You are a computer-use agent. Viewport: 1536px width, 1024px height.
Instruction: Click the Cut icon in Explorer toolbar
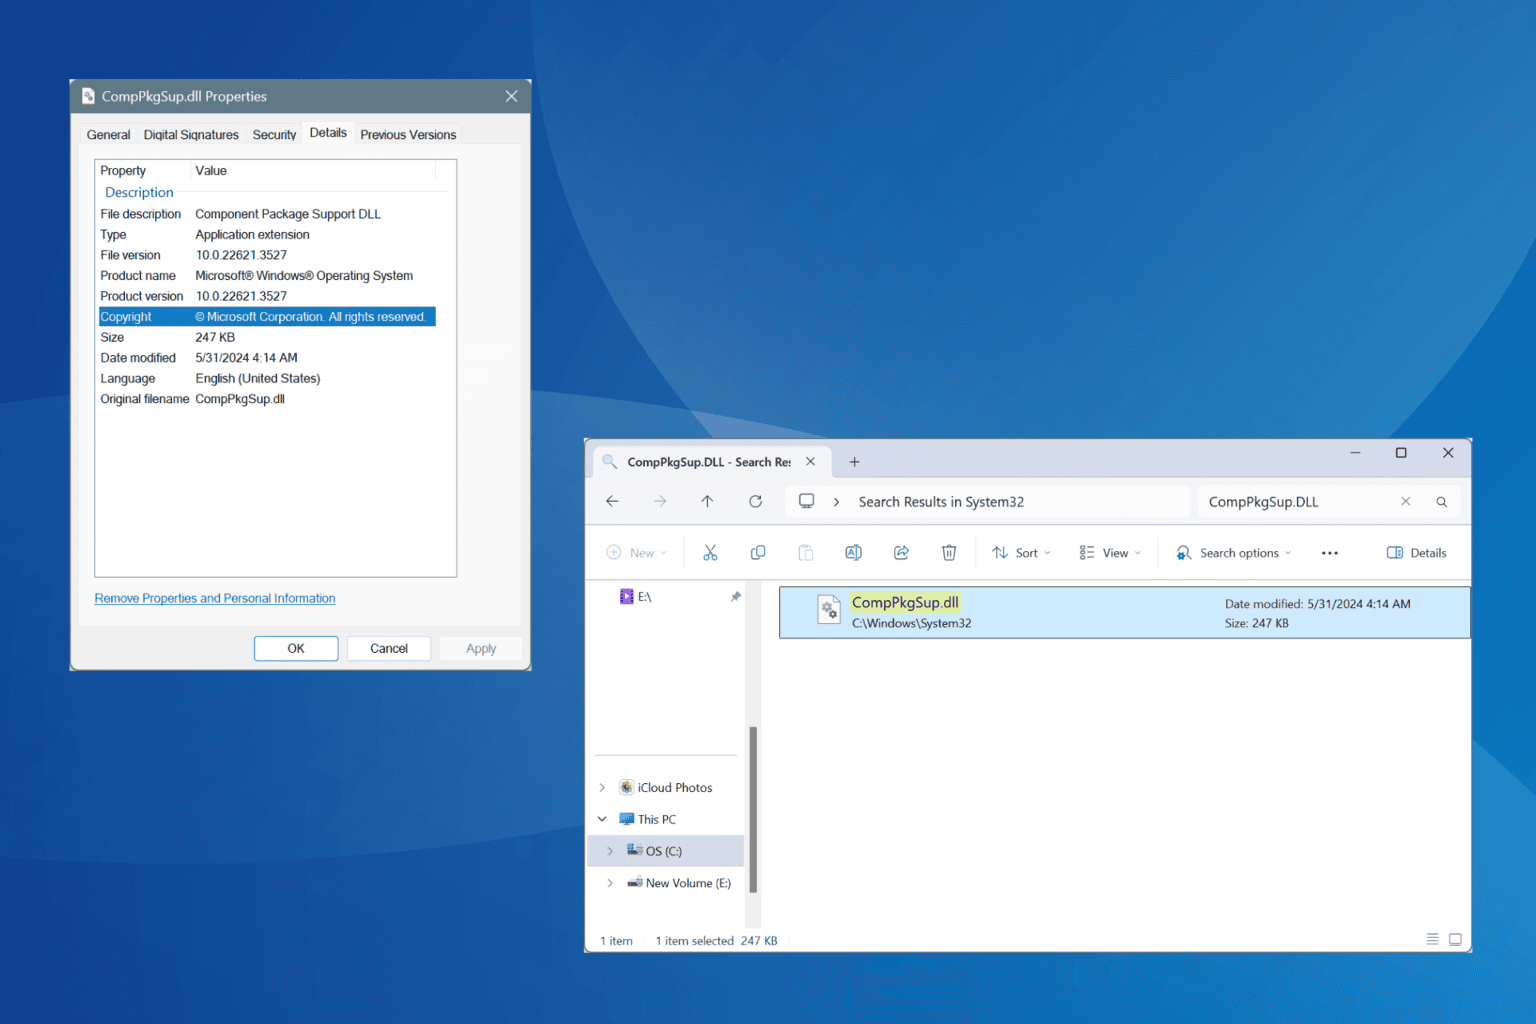[710, 553]
